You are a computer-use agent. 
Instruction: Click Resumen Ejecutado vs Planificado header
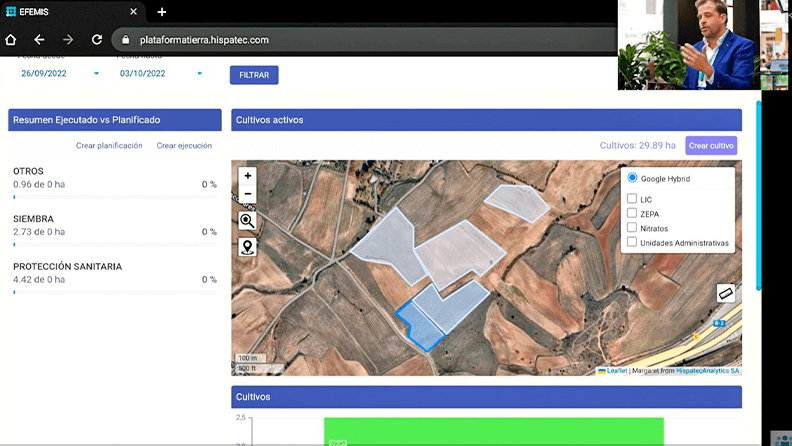click(115, 120)
